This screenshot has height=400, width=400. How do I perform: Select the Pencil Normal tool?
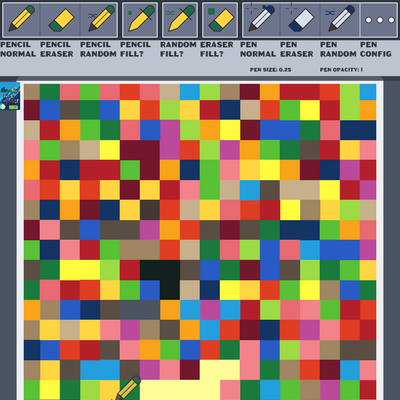[x=21, y=20]
